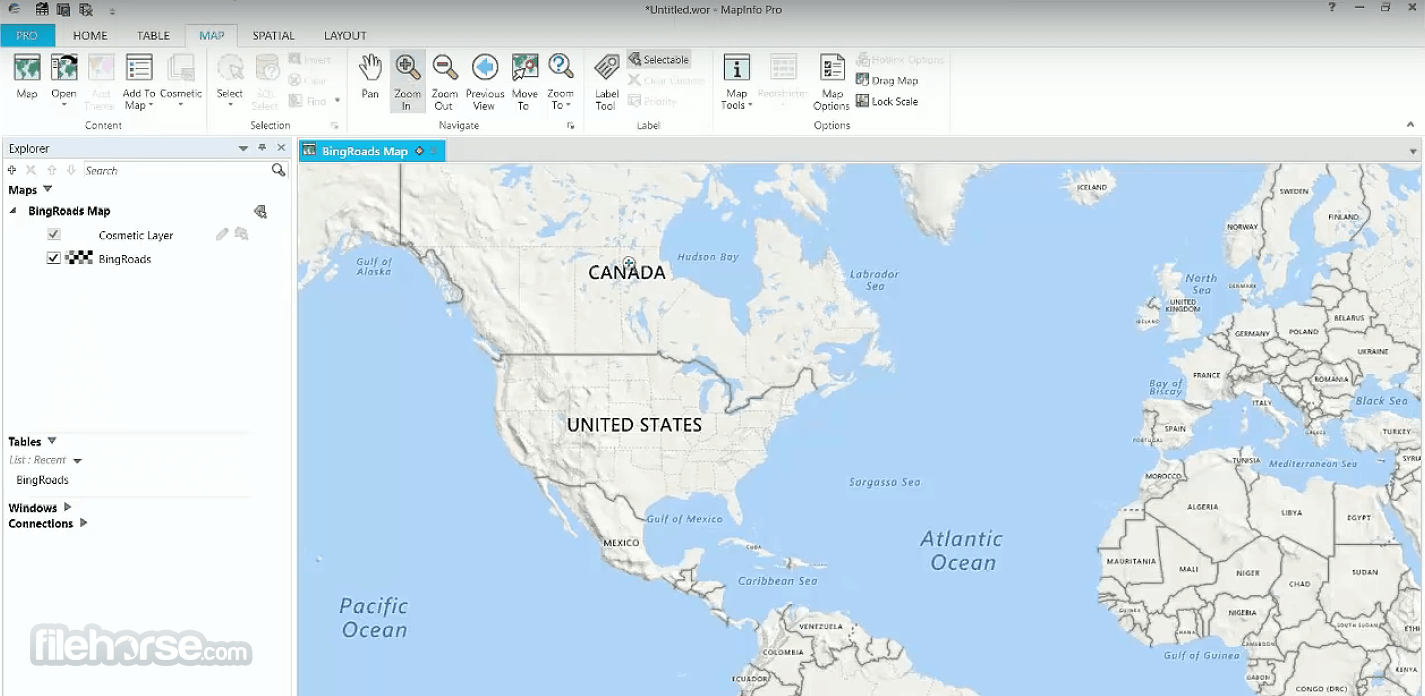This screenshot has height=696, width=1425.
Task: Click the Clear Custom labels button
Action: 666,80
